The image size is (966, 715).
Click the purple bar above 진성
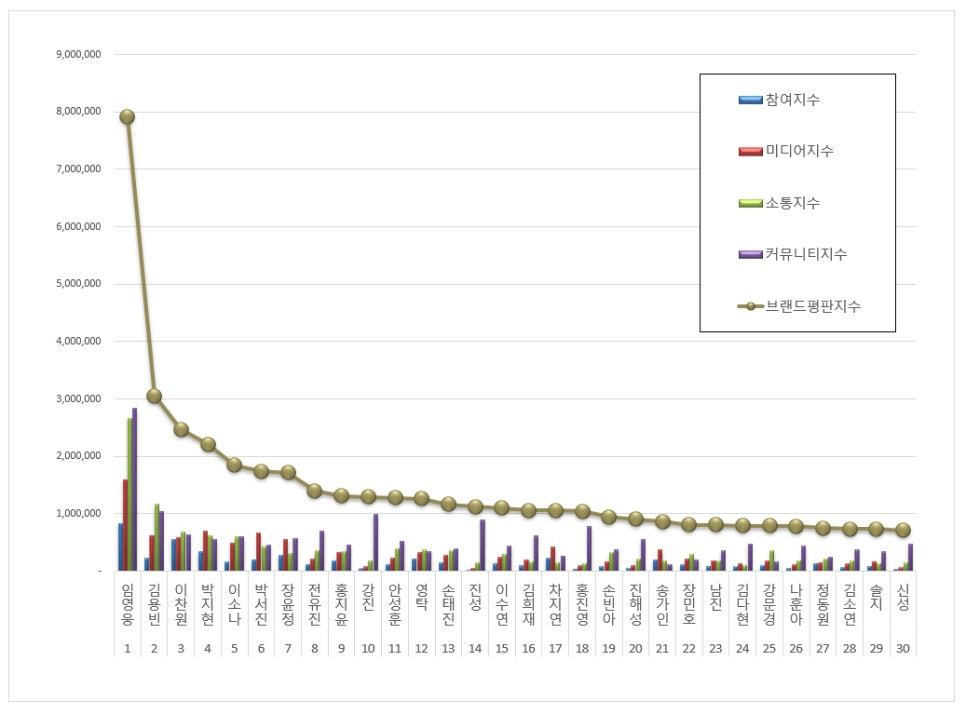(482, 545)
